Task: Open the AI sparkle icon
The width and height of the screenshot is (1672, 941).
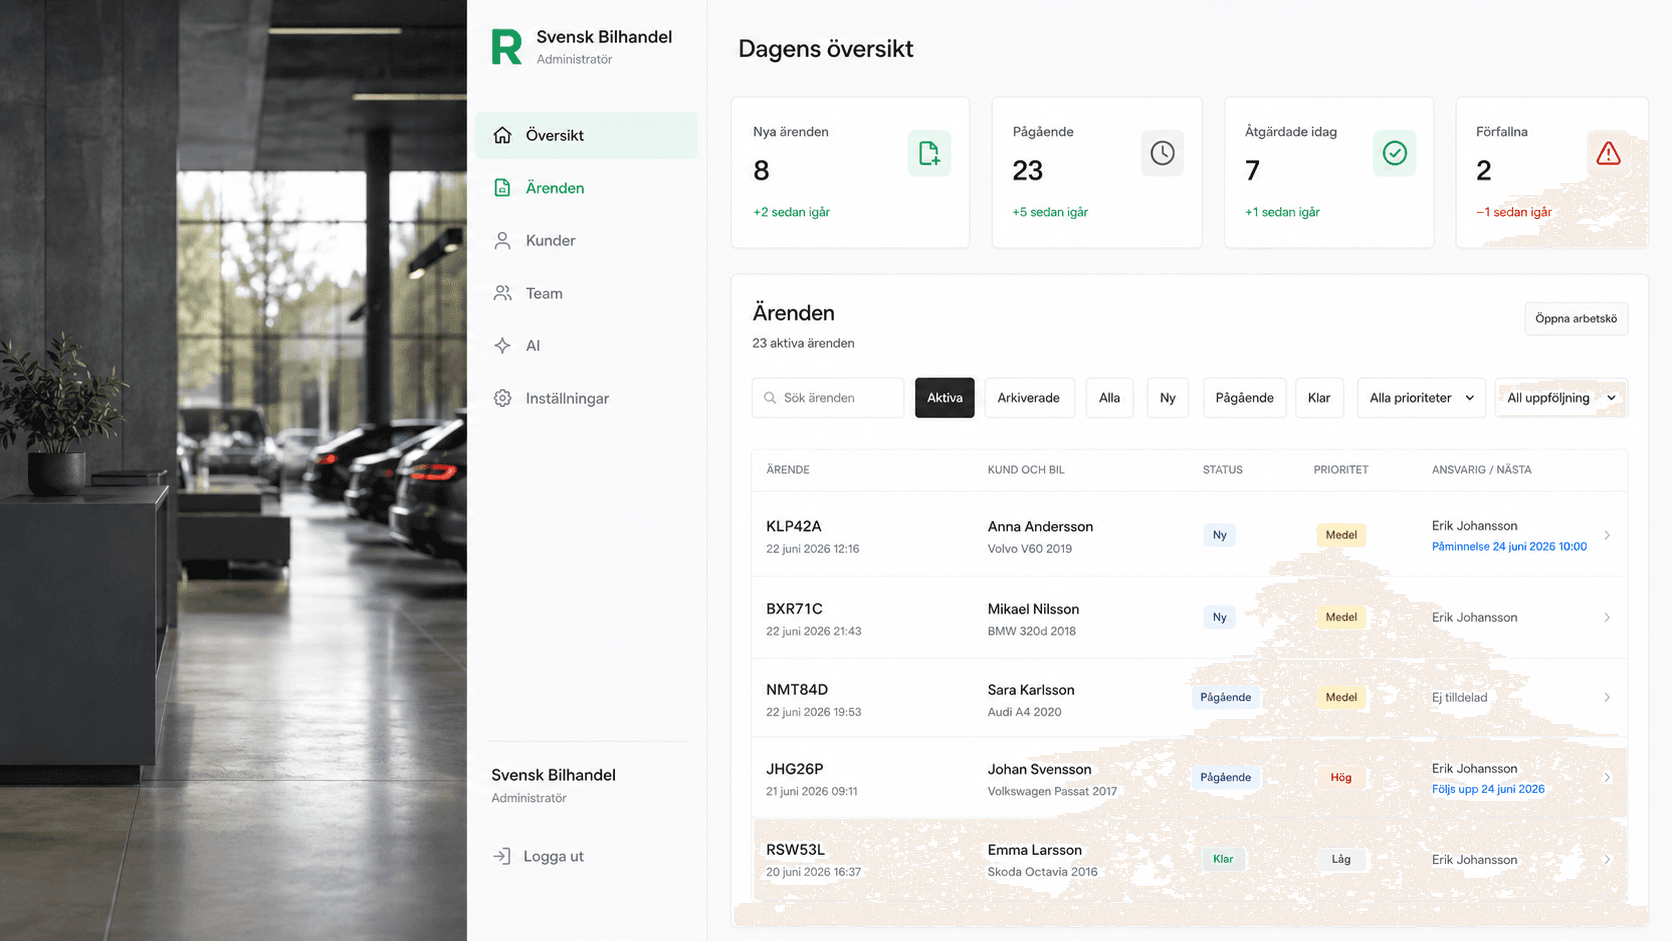Action: pyautogui.click(x=502, y=346)
